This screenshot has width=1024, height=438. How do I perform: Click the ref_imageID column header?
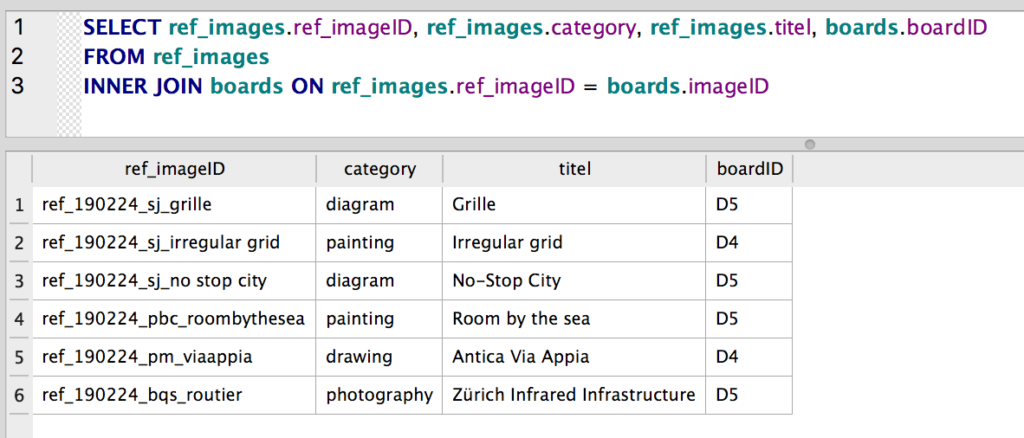(x=174, y=169)
